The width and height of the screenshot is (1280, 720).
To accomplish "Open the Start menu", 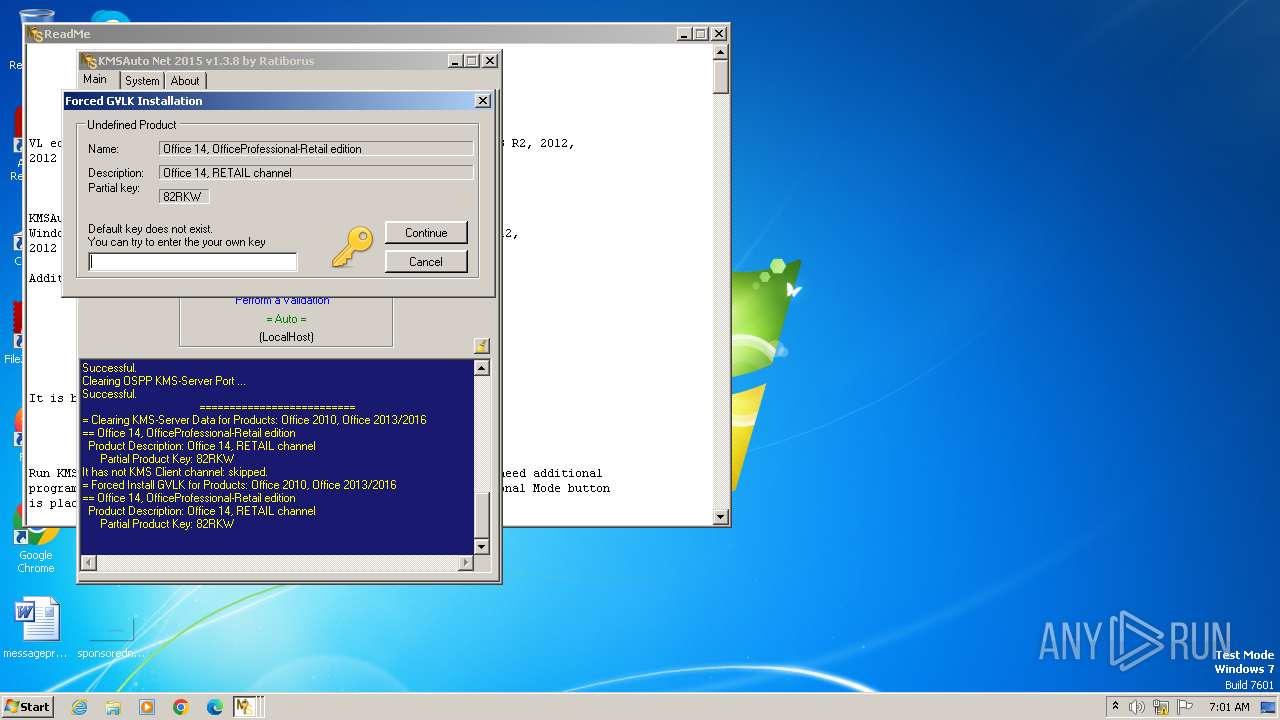I will click(28, 706).
